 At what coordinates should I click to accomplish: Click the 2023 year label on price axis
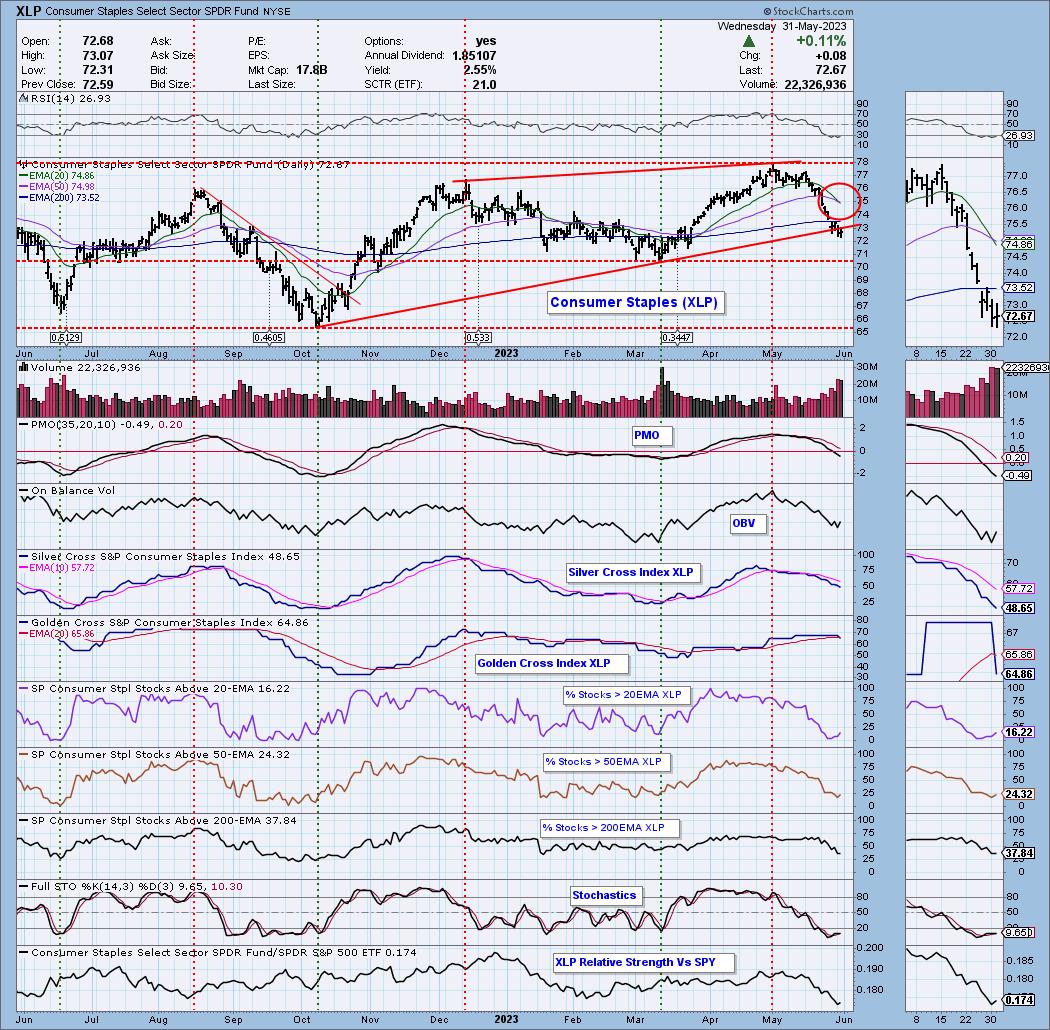pyautogui.click(x=506, y=353)
